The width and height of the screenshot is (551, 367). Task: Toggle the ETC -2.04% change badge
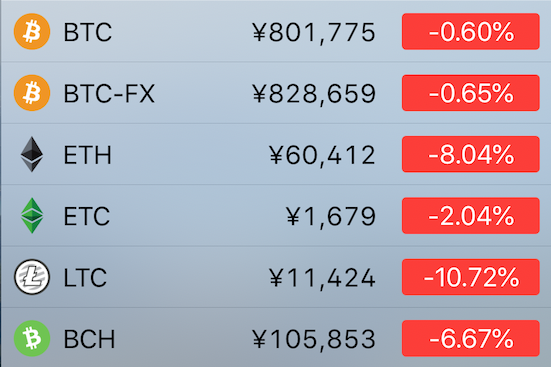point(471,215)
